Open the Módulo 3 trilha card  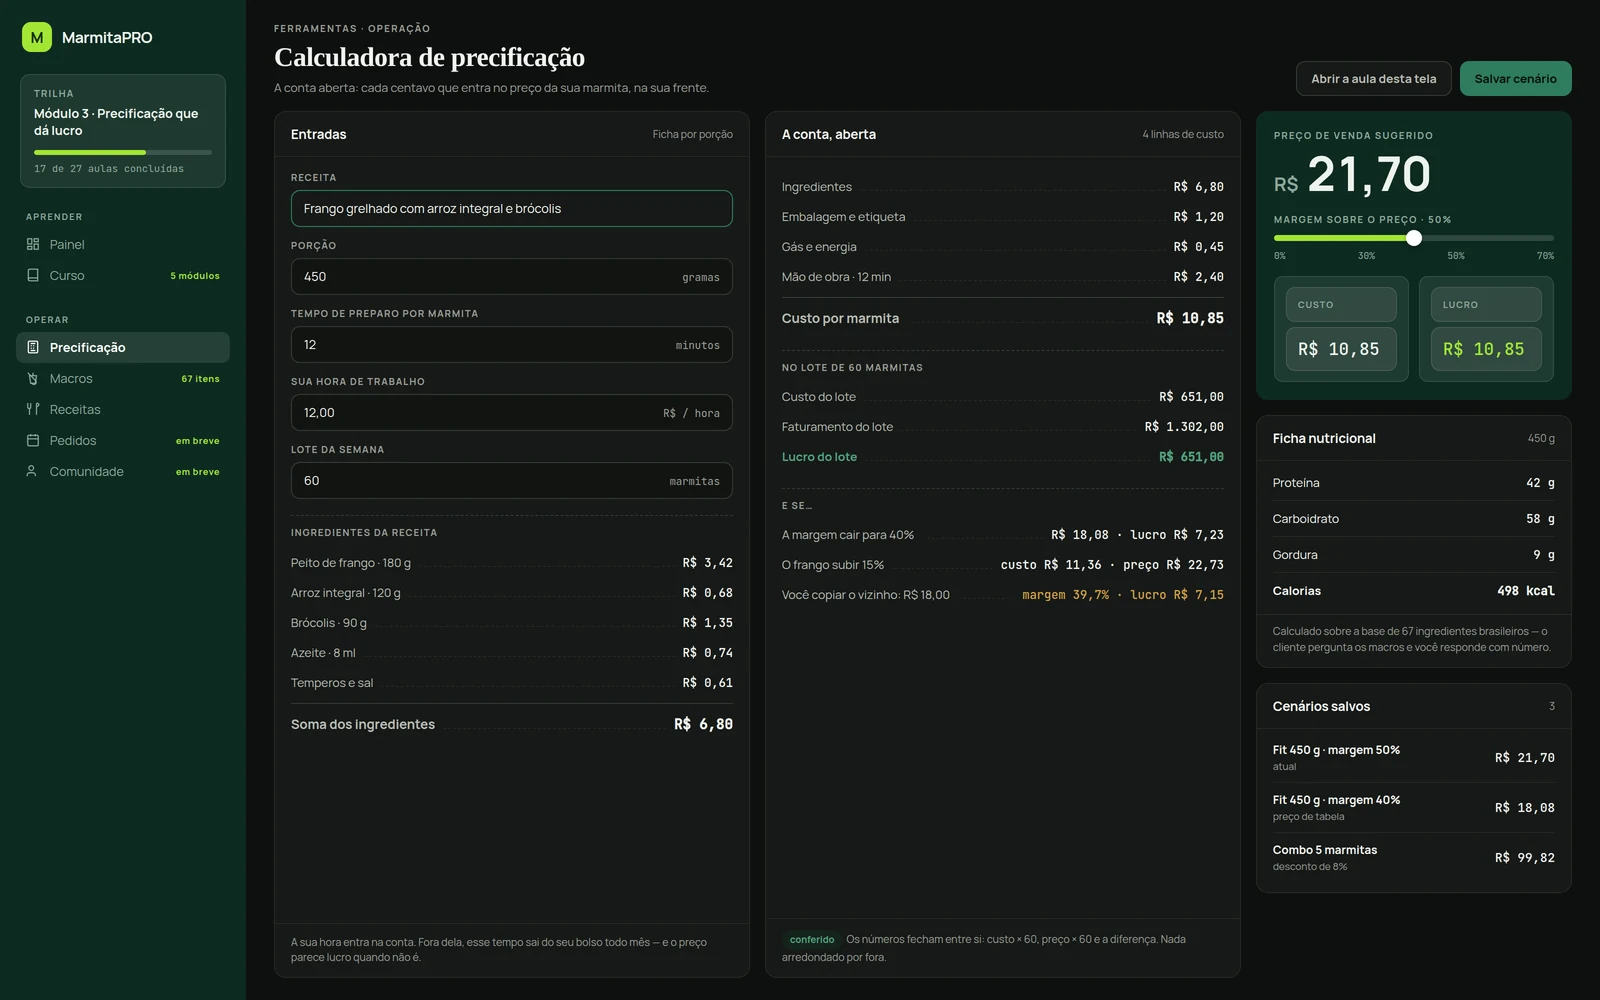pyautogui.click(x=123, y=131)
